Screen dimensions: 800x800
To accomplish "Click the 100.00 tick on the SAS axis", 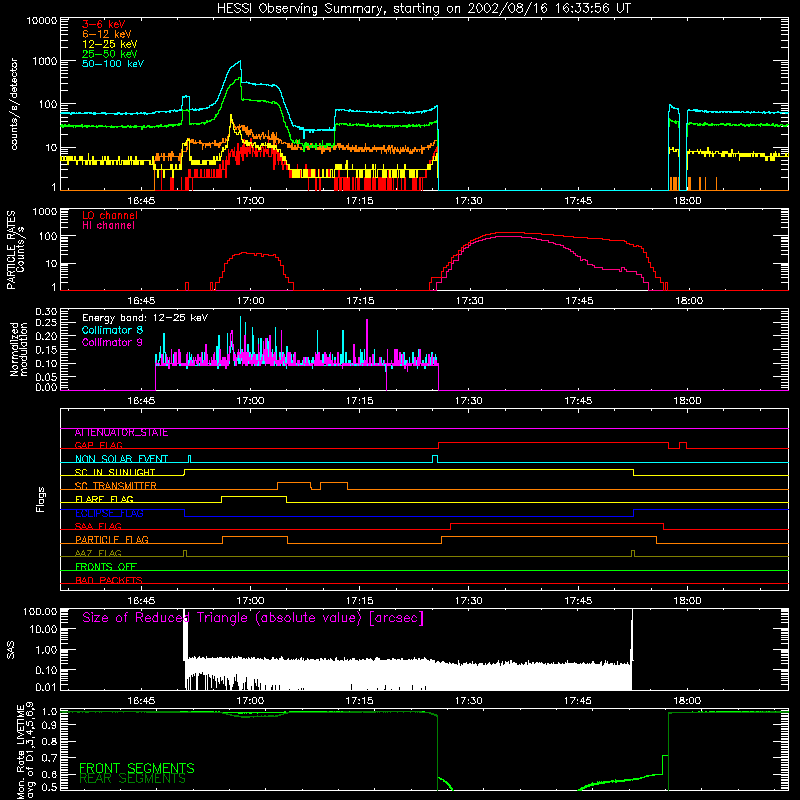I will pyautogui.click(x=40, y=612).
